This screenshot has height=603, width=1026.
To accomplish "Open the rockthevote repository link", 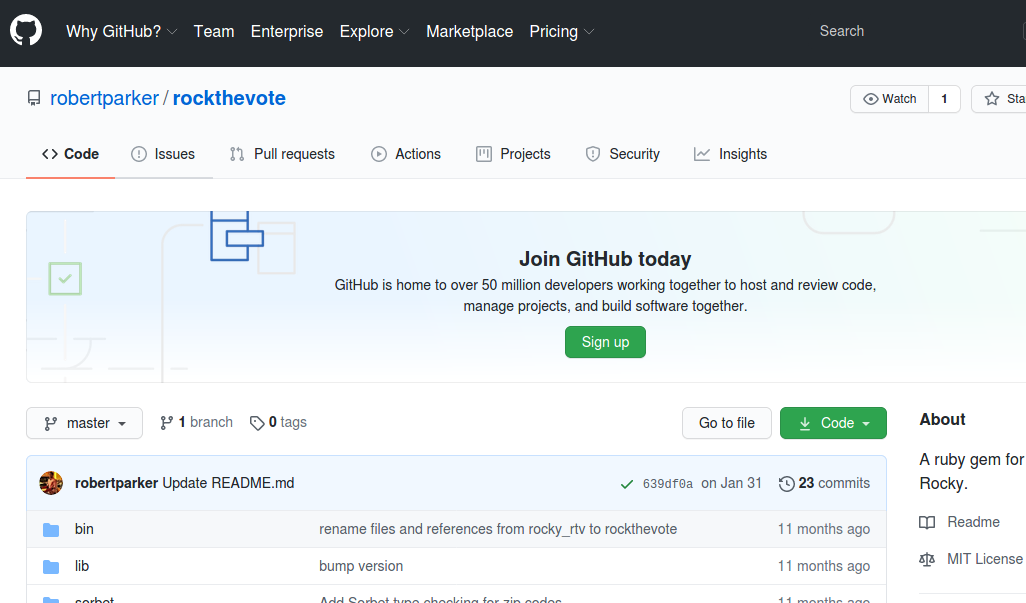I will (229, 98).
